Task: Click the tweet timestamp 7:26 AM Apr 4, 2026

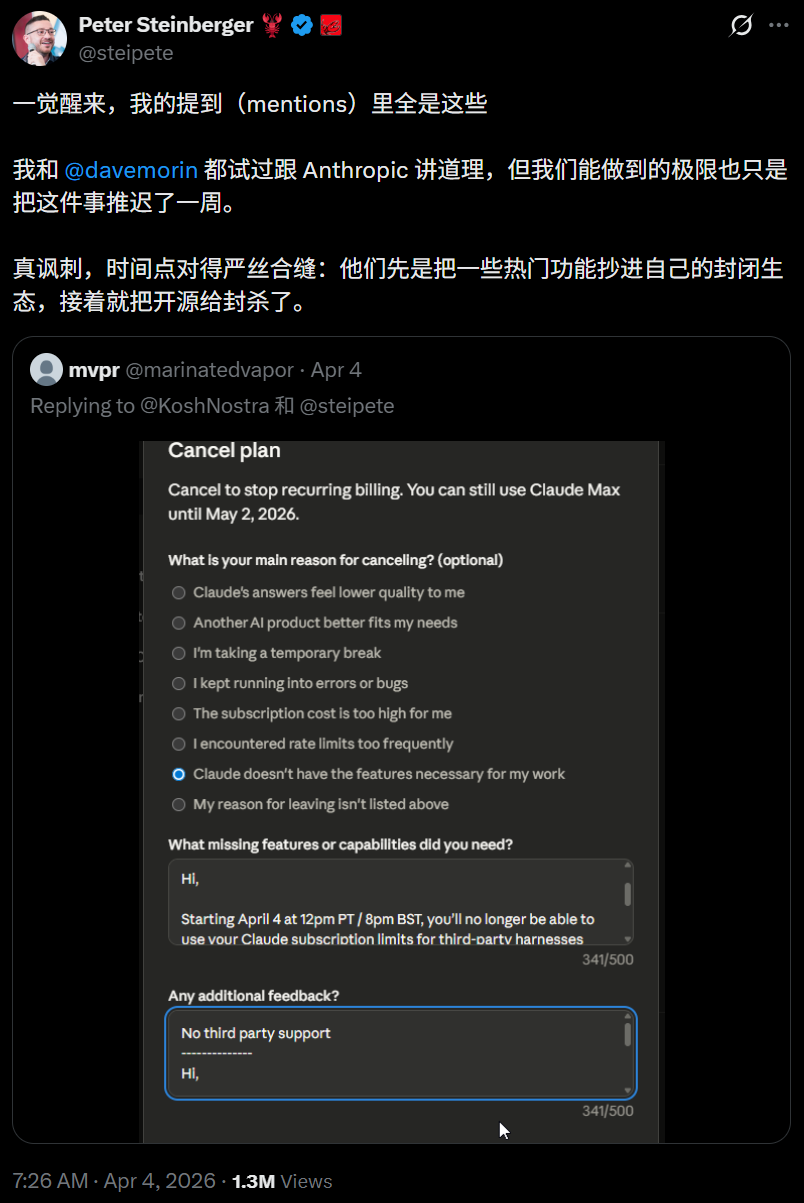Action: pos(114,1181)
